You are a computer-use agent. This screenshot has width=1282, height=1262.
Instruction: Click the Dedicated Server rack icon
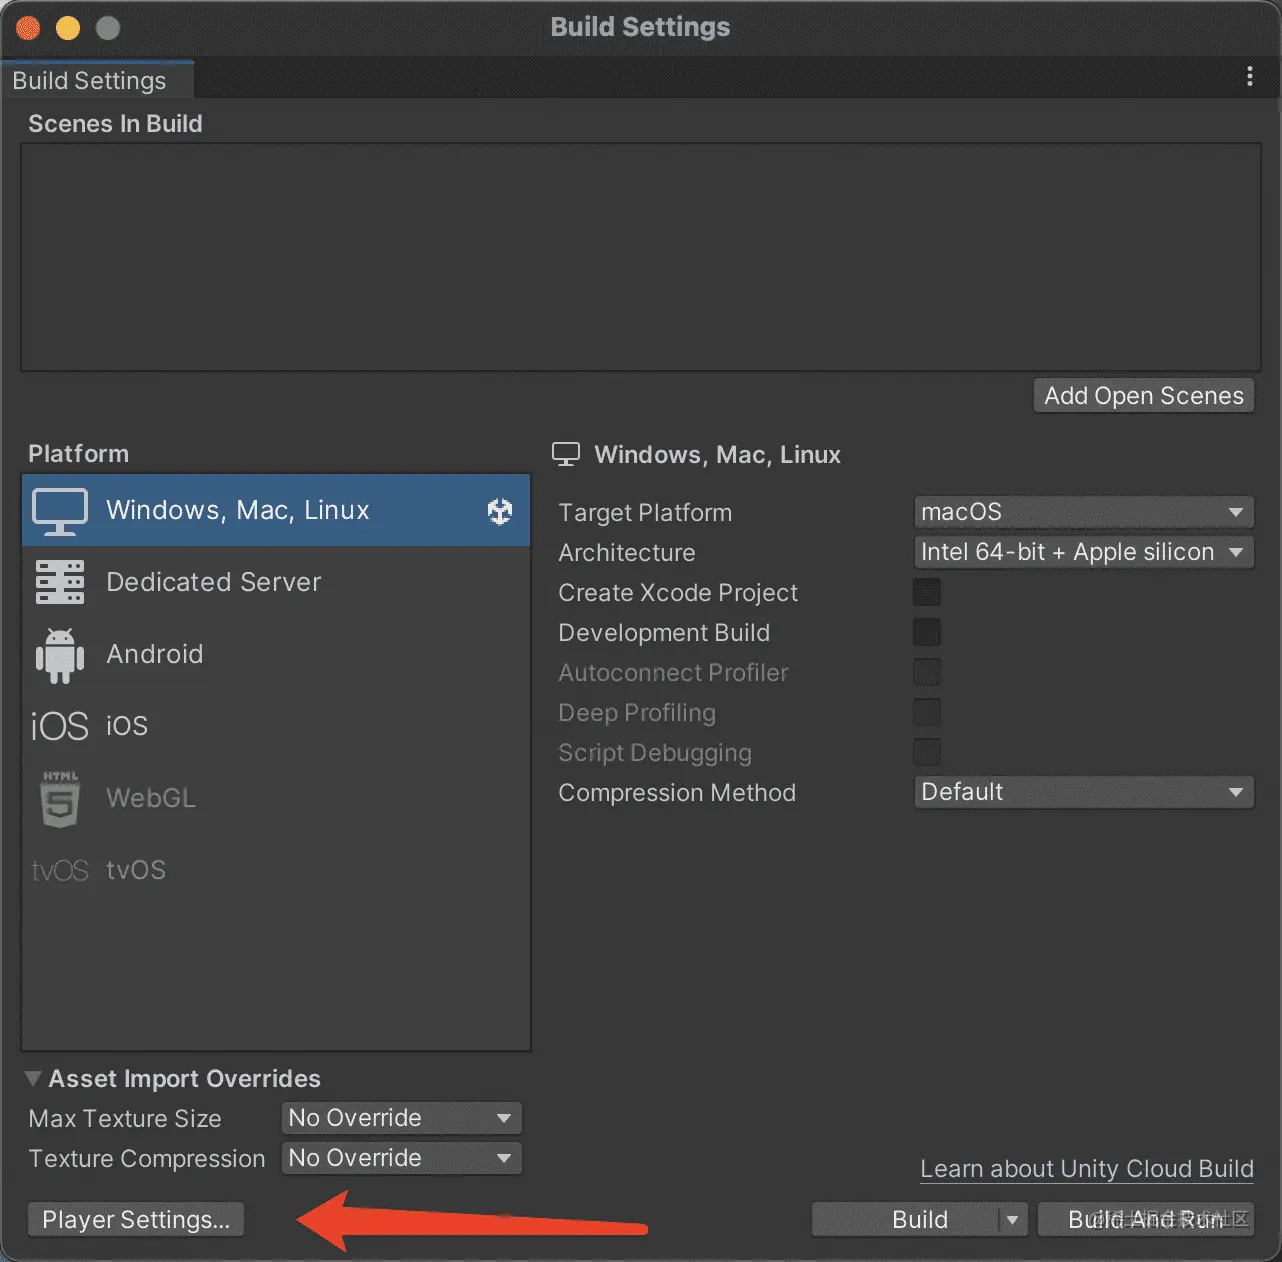60,582
